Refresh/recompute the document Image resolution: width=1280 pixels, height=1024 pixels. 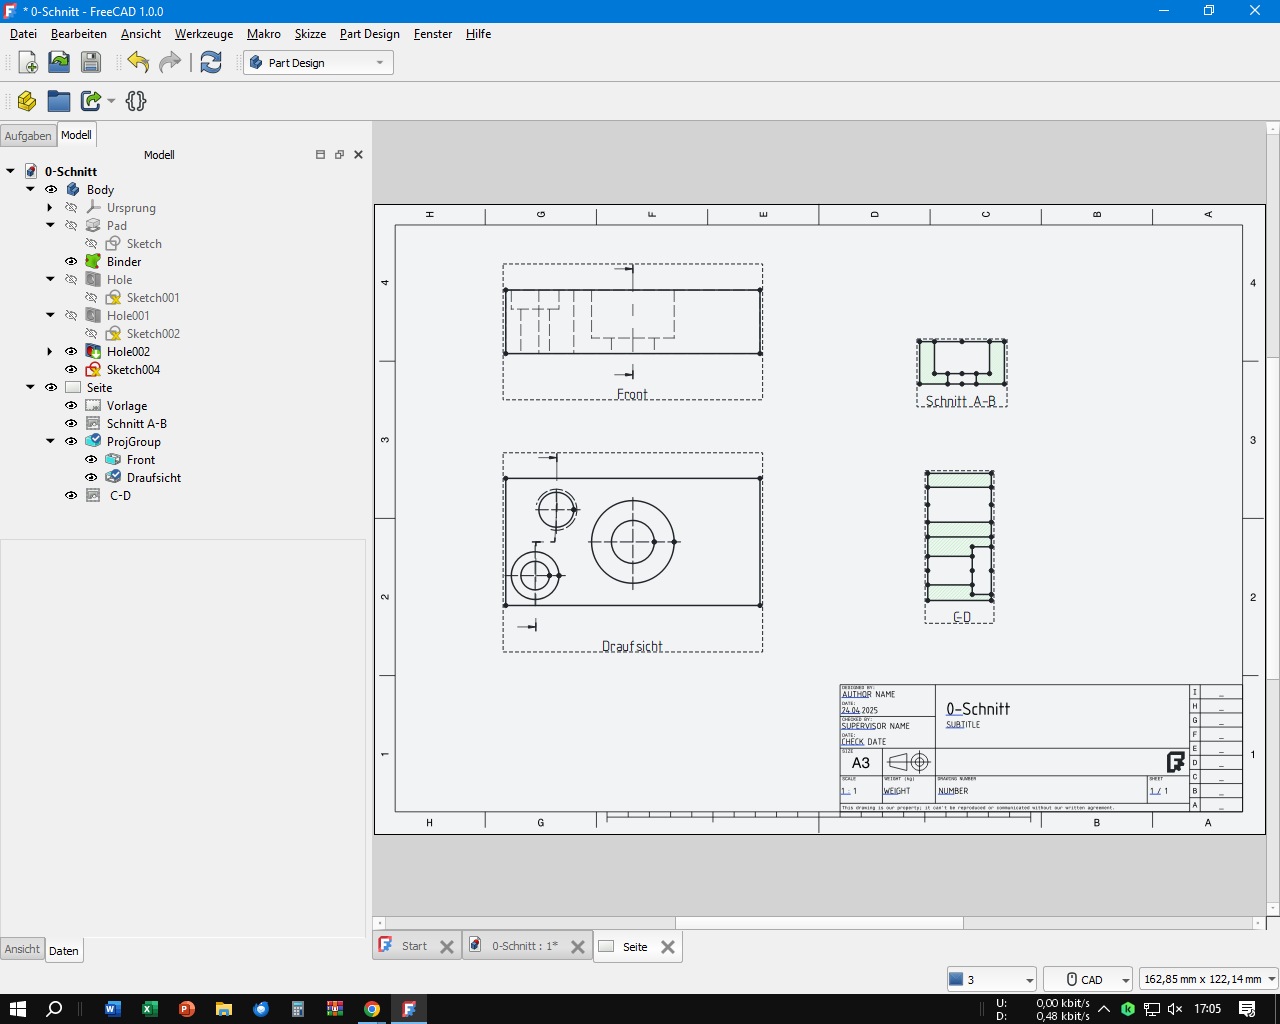pyautogui.click(x=211, y=62)
